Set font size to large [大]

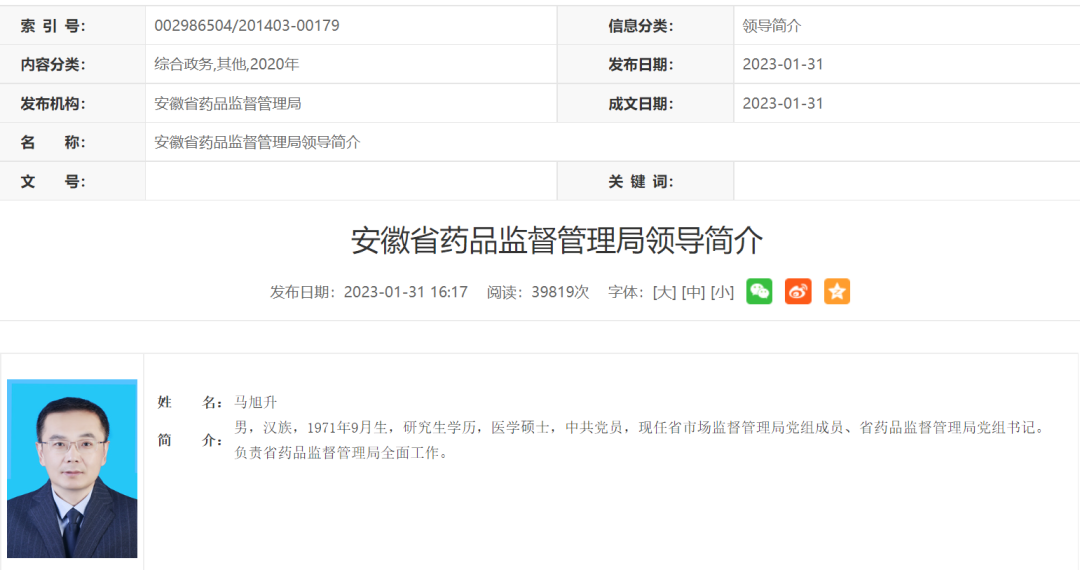pos(665,292)
